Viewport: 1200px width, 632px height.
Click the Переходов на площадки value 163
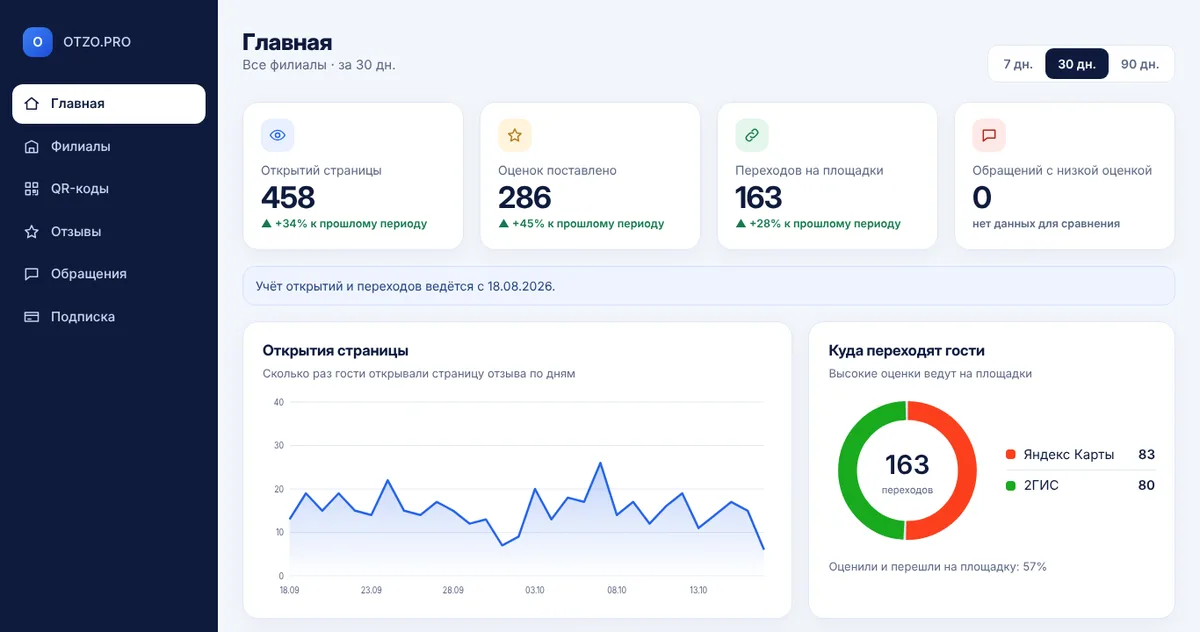[759, 197]
